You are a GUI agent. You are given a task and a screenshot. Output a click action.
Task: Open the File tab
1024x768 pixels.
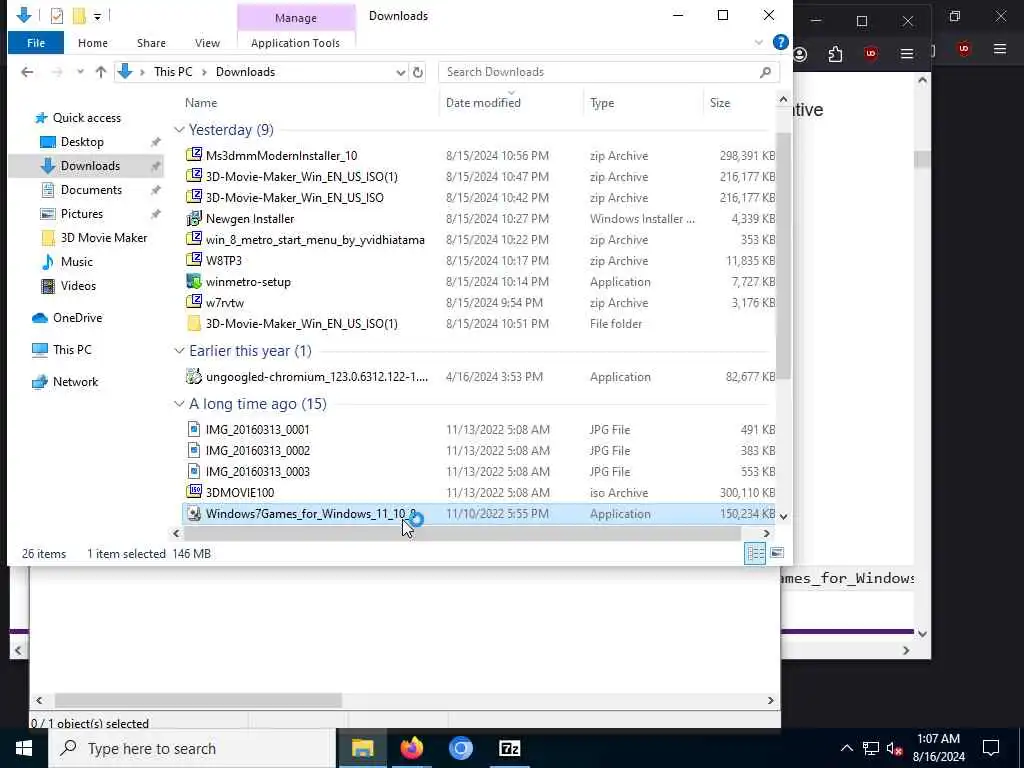[36, 43]
